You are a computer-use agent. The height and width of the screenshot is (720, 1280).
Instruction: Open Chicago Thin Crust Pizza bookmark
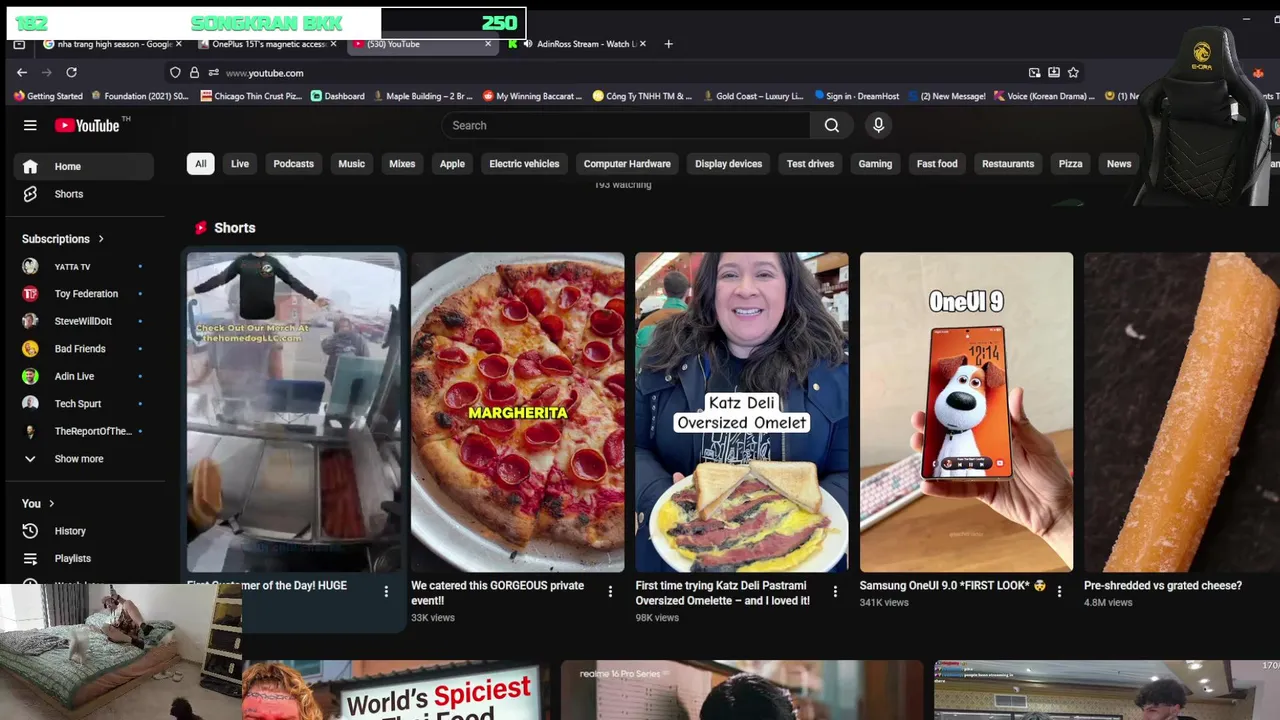[x=251, y=96]
